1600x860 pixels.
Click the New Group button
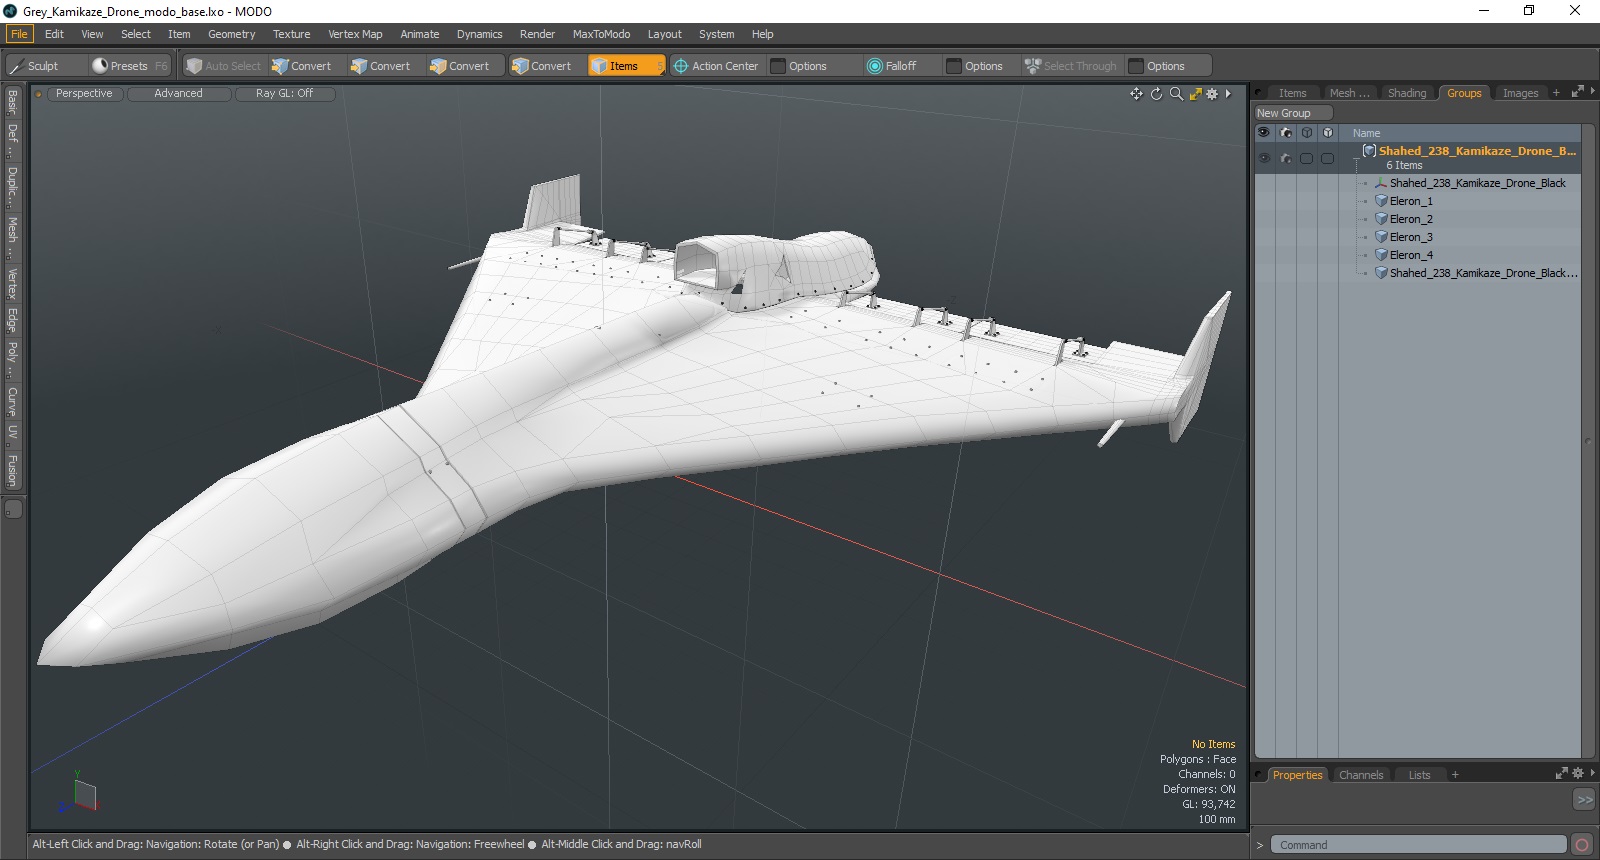click(x=1293, y=113)
